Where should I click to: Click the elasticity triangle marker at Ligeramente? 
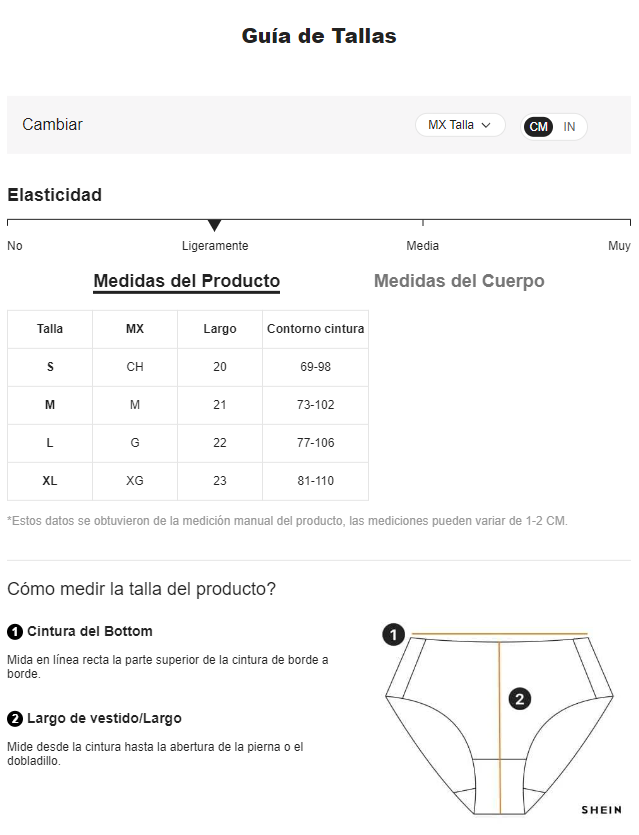(214, 225)
